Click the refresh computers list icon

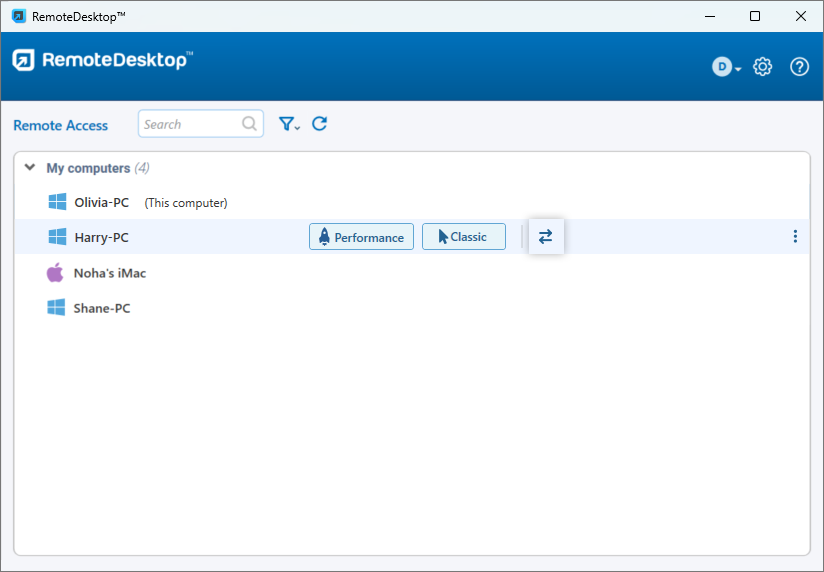(x=320, y=124)
